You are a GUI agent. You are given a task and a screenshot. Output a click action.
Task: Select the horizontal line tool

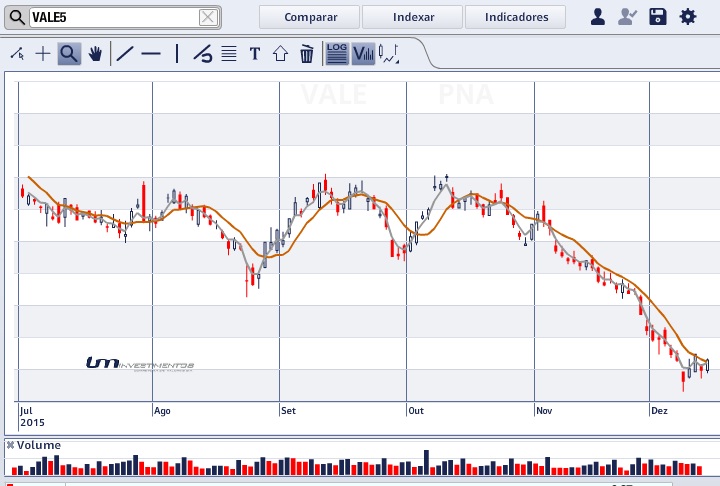(x=151, y=54)
